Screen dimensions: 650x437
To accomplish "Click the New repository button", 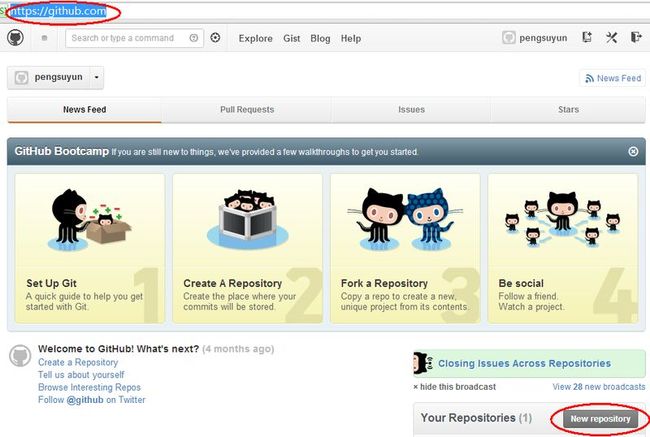I will (x=600, y=419).
